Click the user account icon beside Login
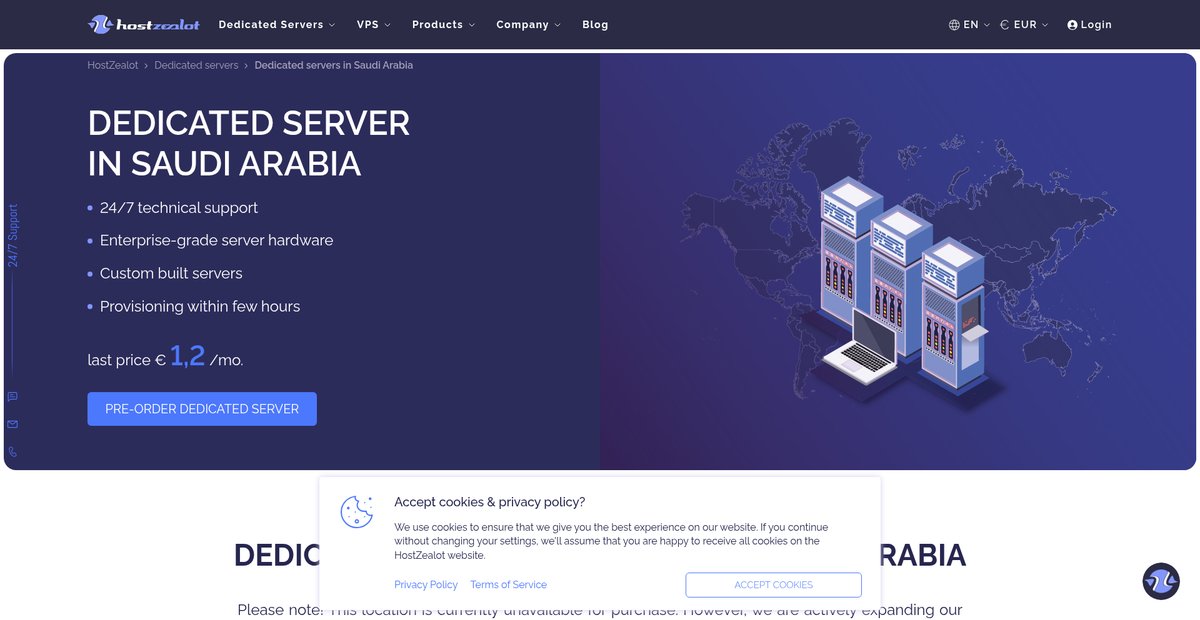 coord(1072,25)
